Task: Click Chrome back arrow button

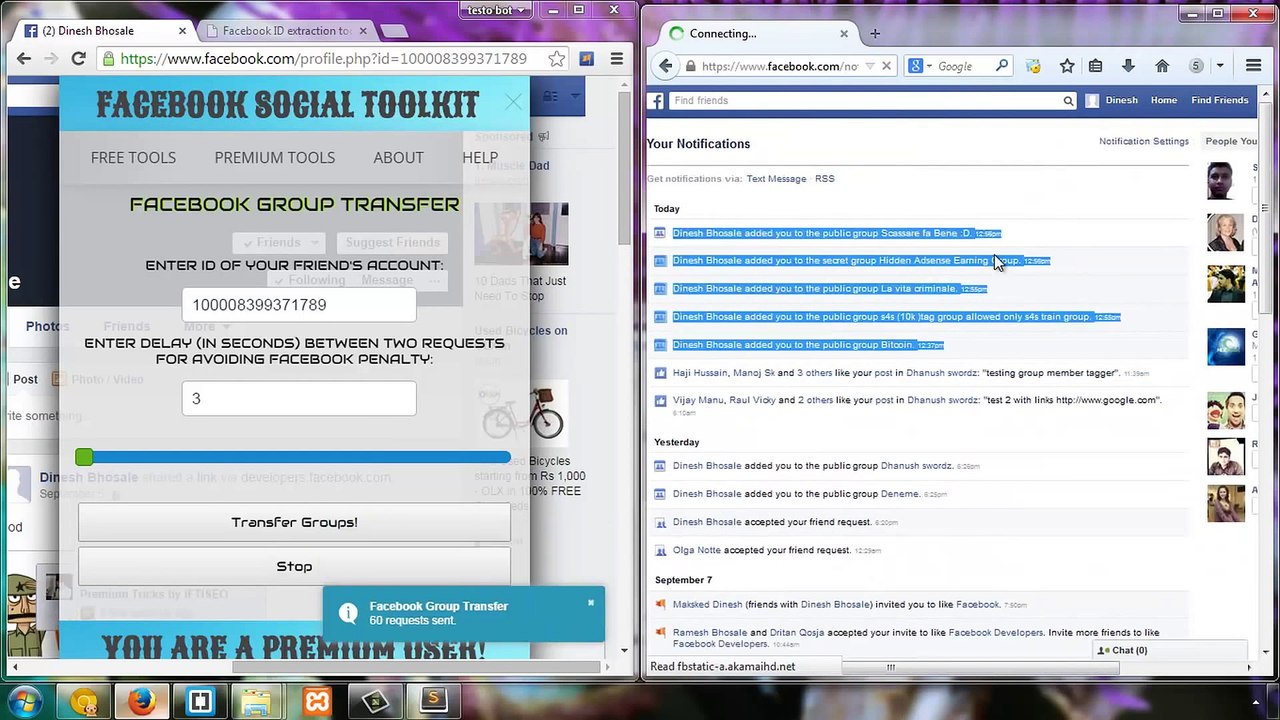Action: (x=24, y=59)
